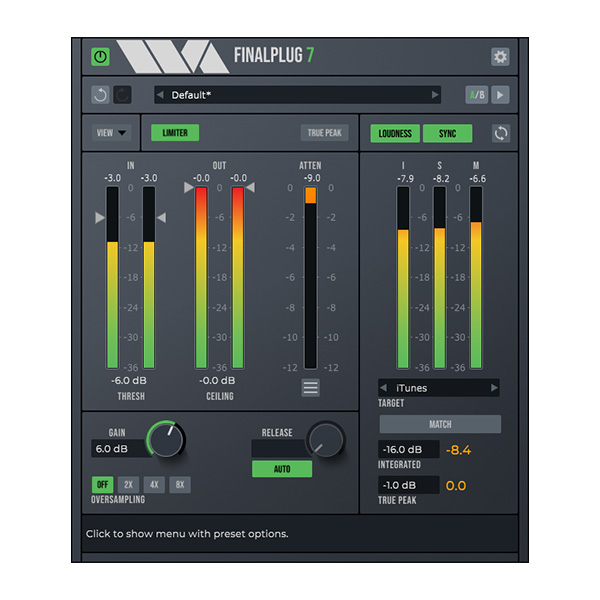This screenshot has height=600, width=600.
Task: Toggle AUTO release button
Action: 282,469
